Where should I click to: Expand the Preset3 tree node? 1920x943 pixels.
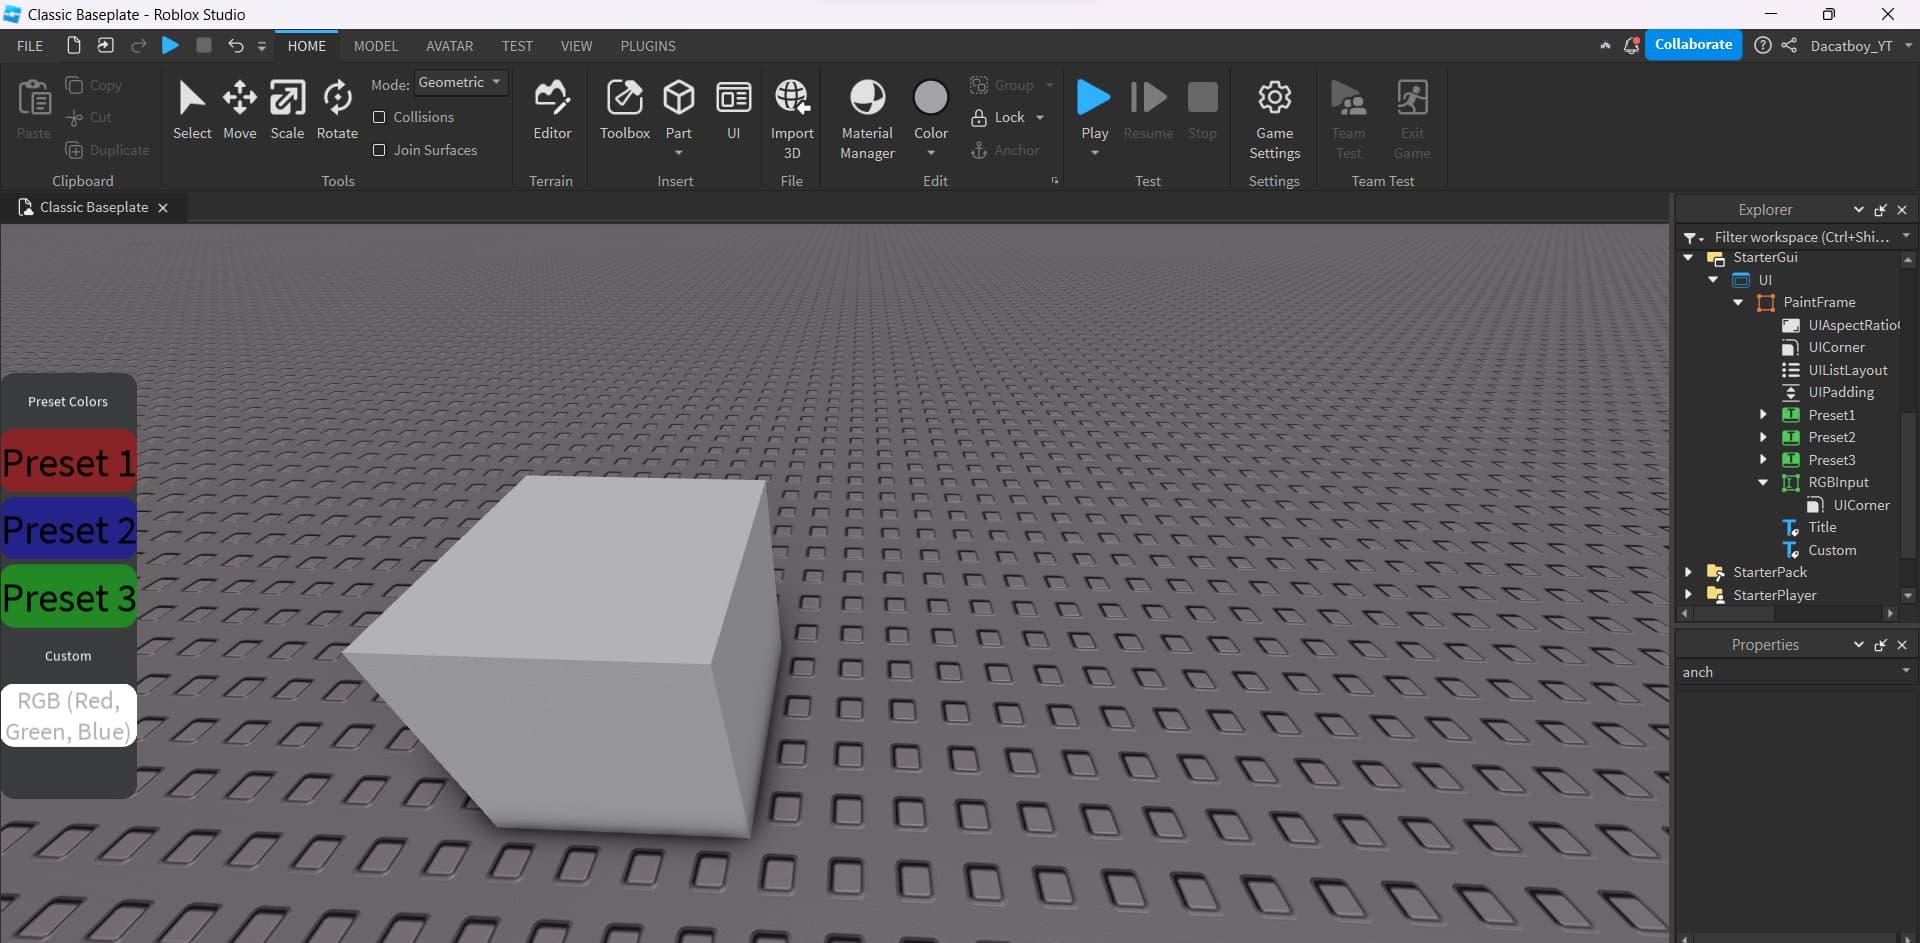[x=1763, y=459]
